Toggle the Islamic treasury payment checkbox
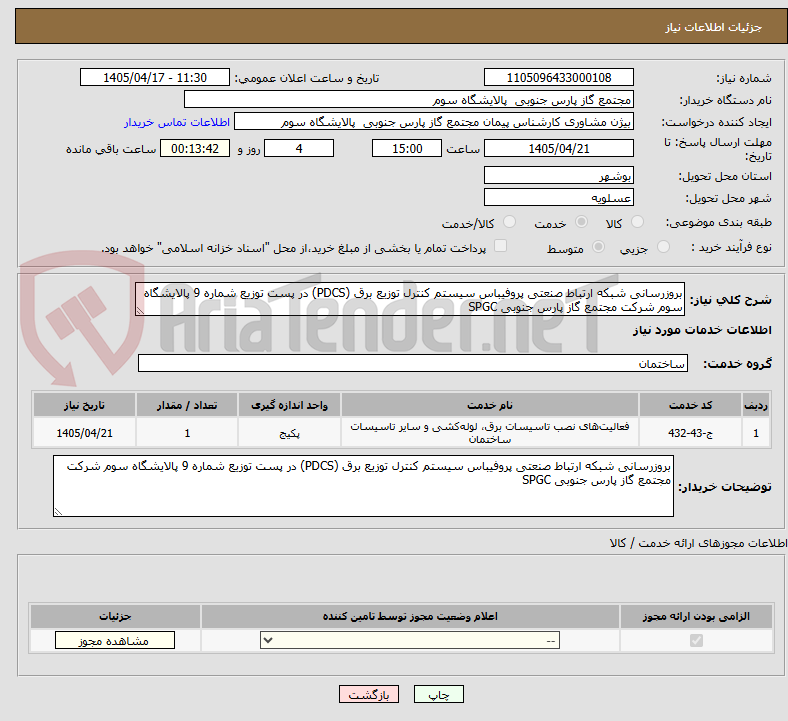Image resolution: width=788 pixels, height=721 pixels. pyautogui.click(x=501, y=246)
